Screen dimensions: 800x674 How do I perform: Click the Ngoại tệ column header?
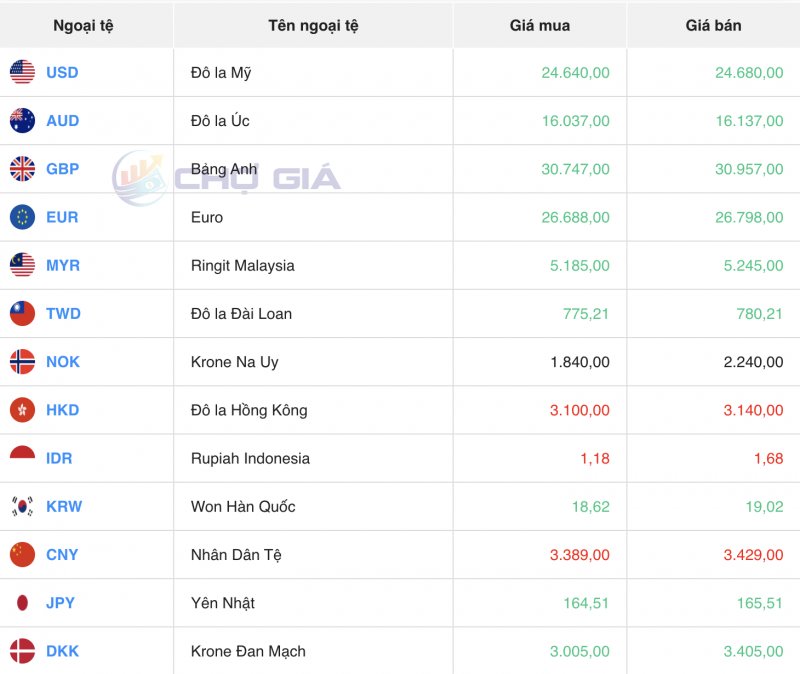pyautogui.click(x=83, y=25)
